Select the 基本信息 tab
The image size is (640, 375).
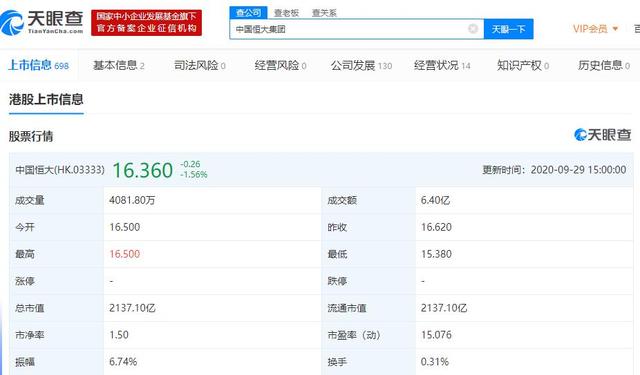118,65
